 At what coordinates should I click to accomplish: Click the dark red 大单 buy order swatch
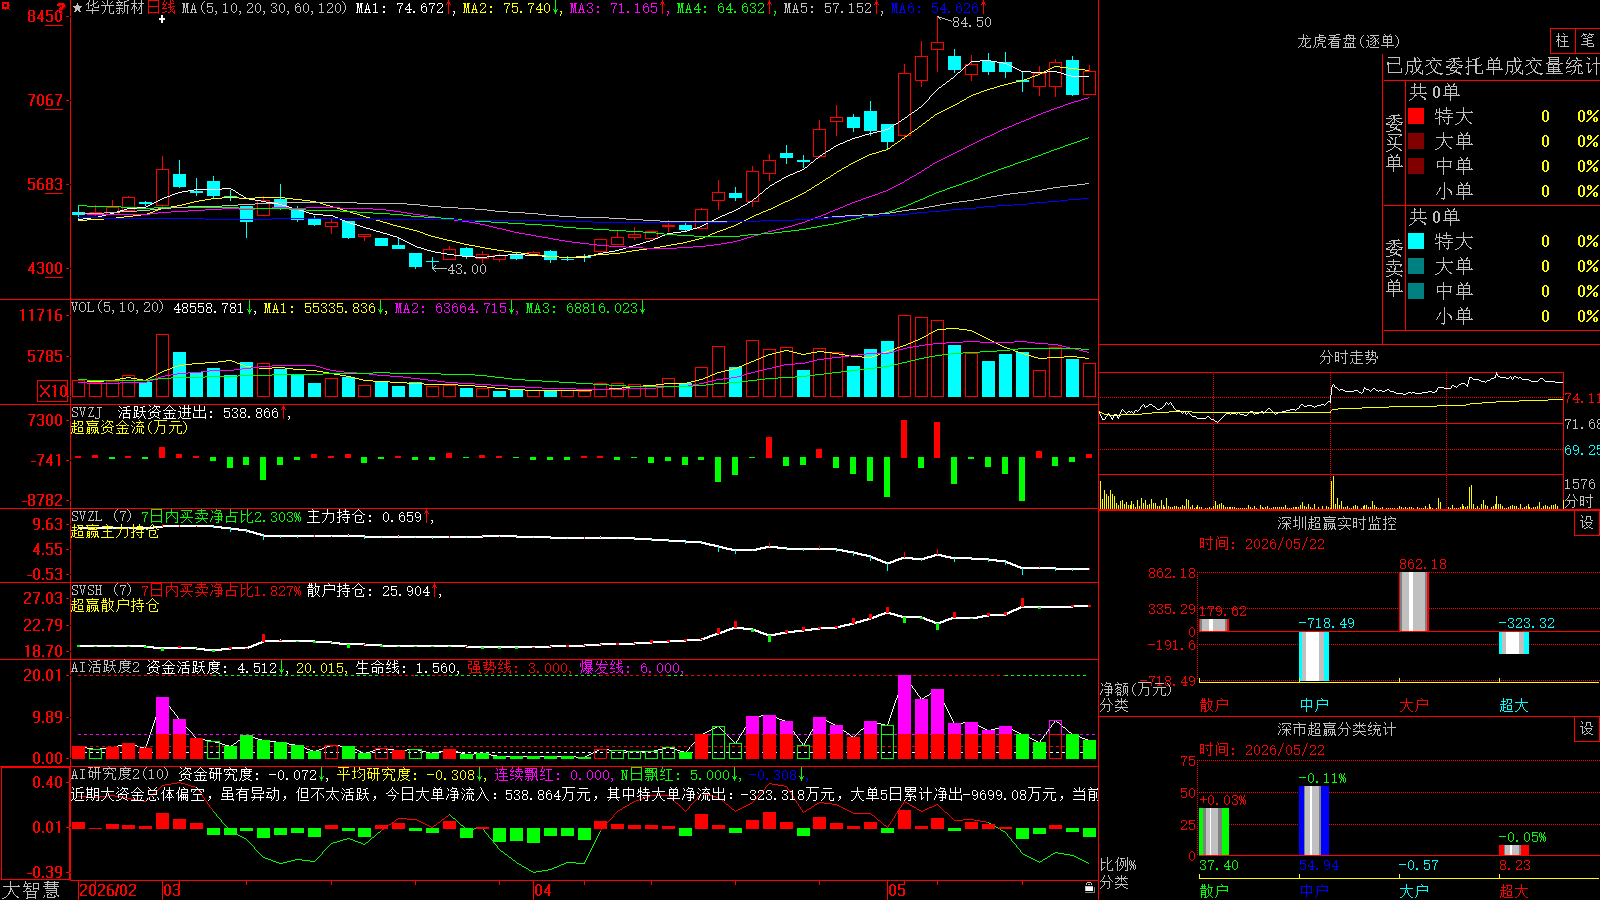[1416, 141]
